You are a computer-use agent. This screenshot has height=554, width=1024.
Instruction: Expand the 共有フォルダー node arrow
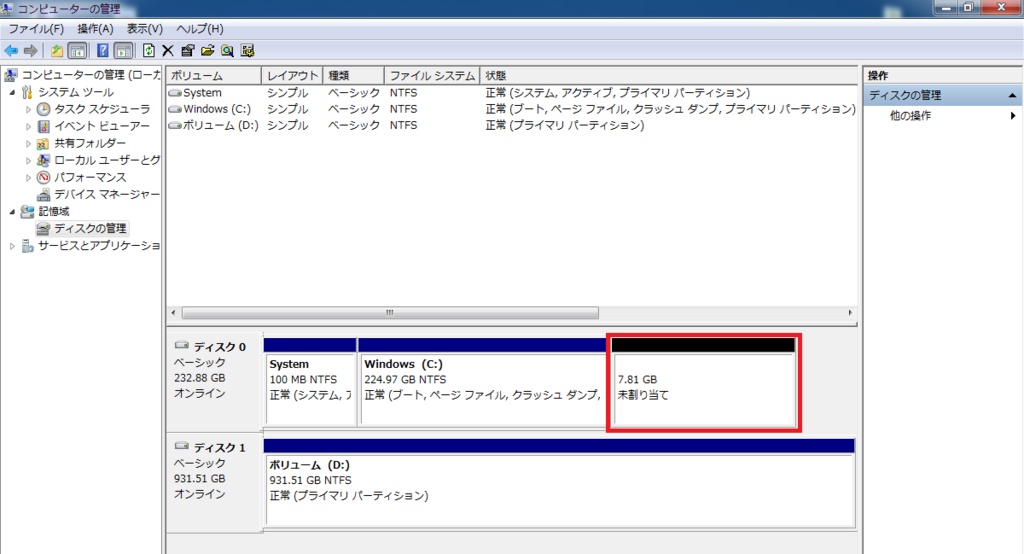tap(28, 144)
